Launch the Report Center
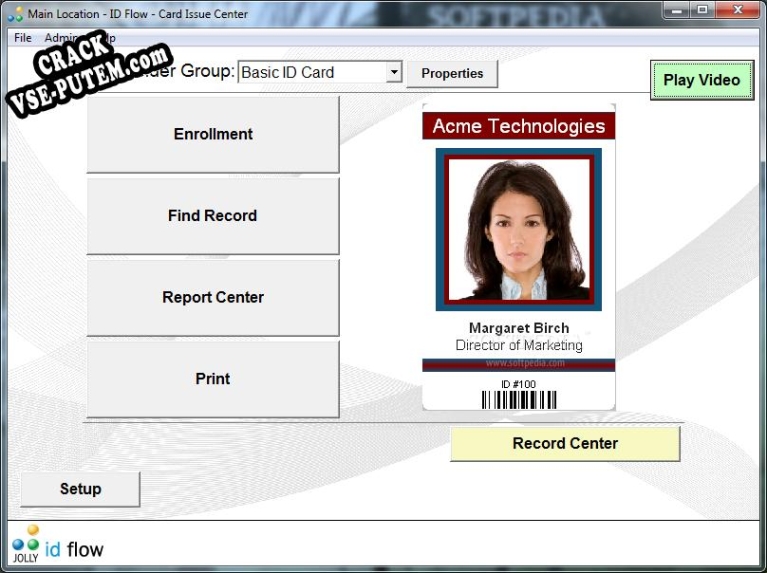This screenshot has width=767, height=573. click(x=213, y=298)
